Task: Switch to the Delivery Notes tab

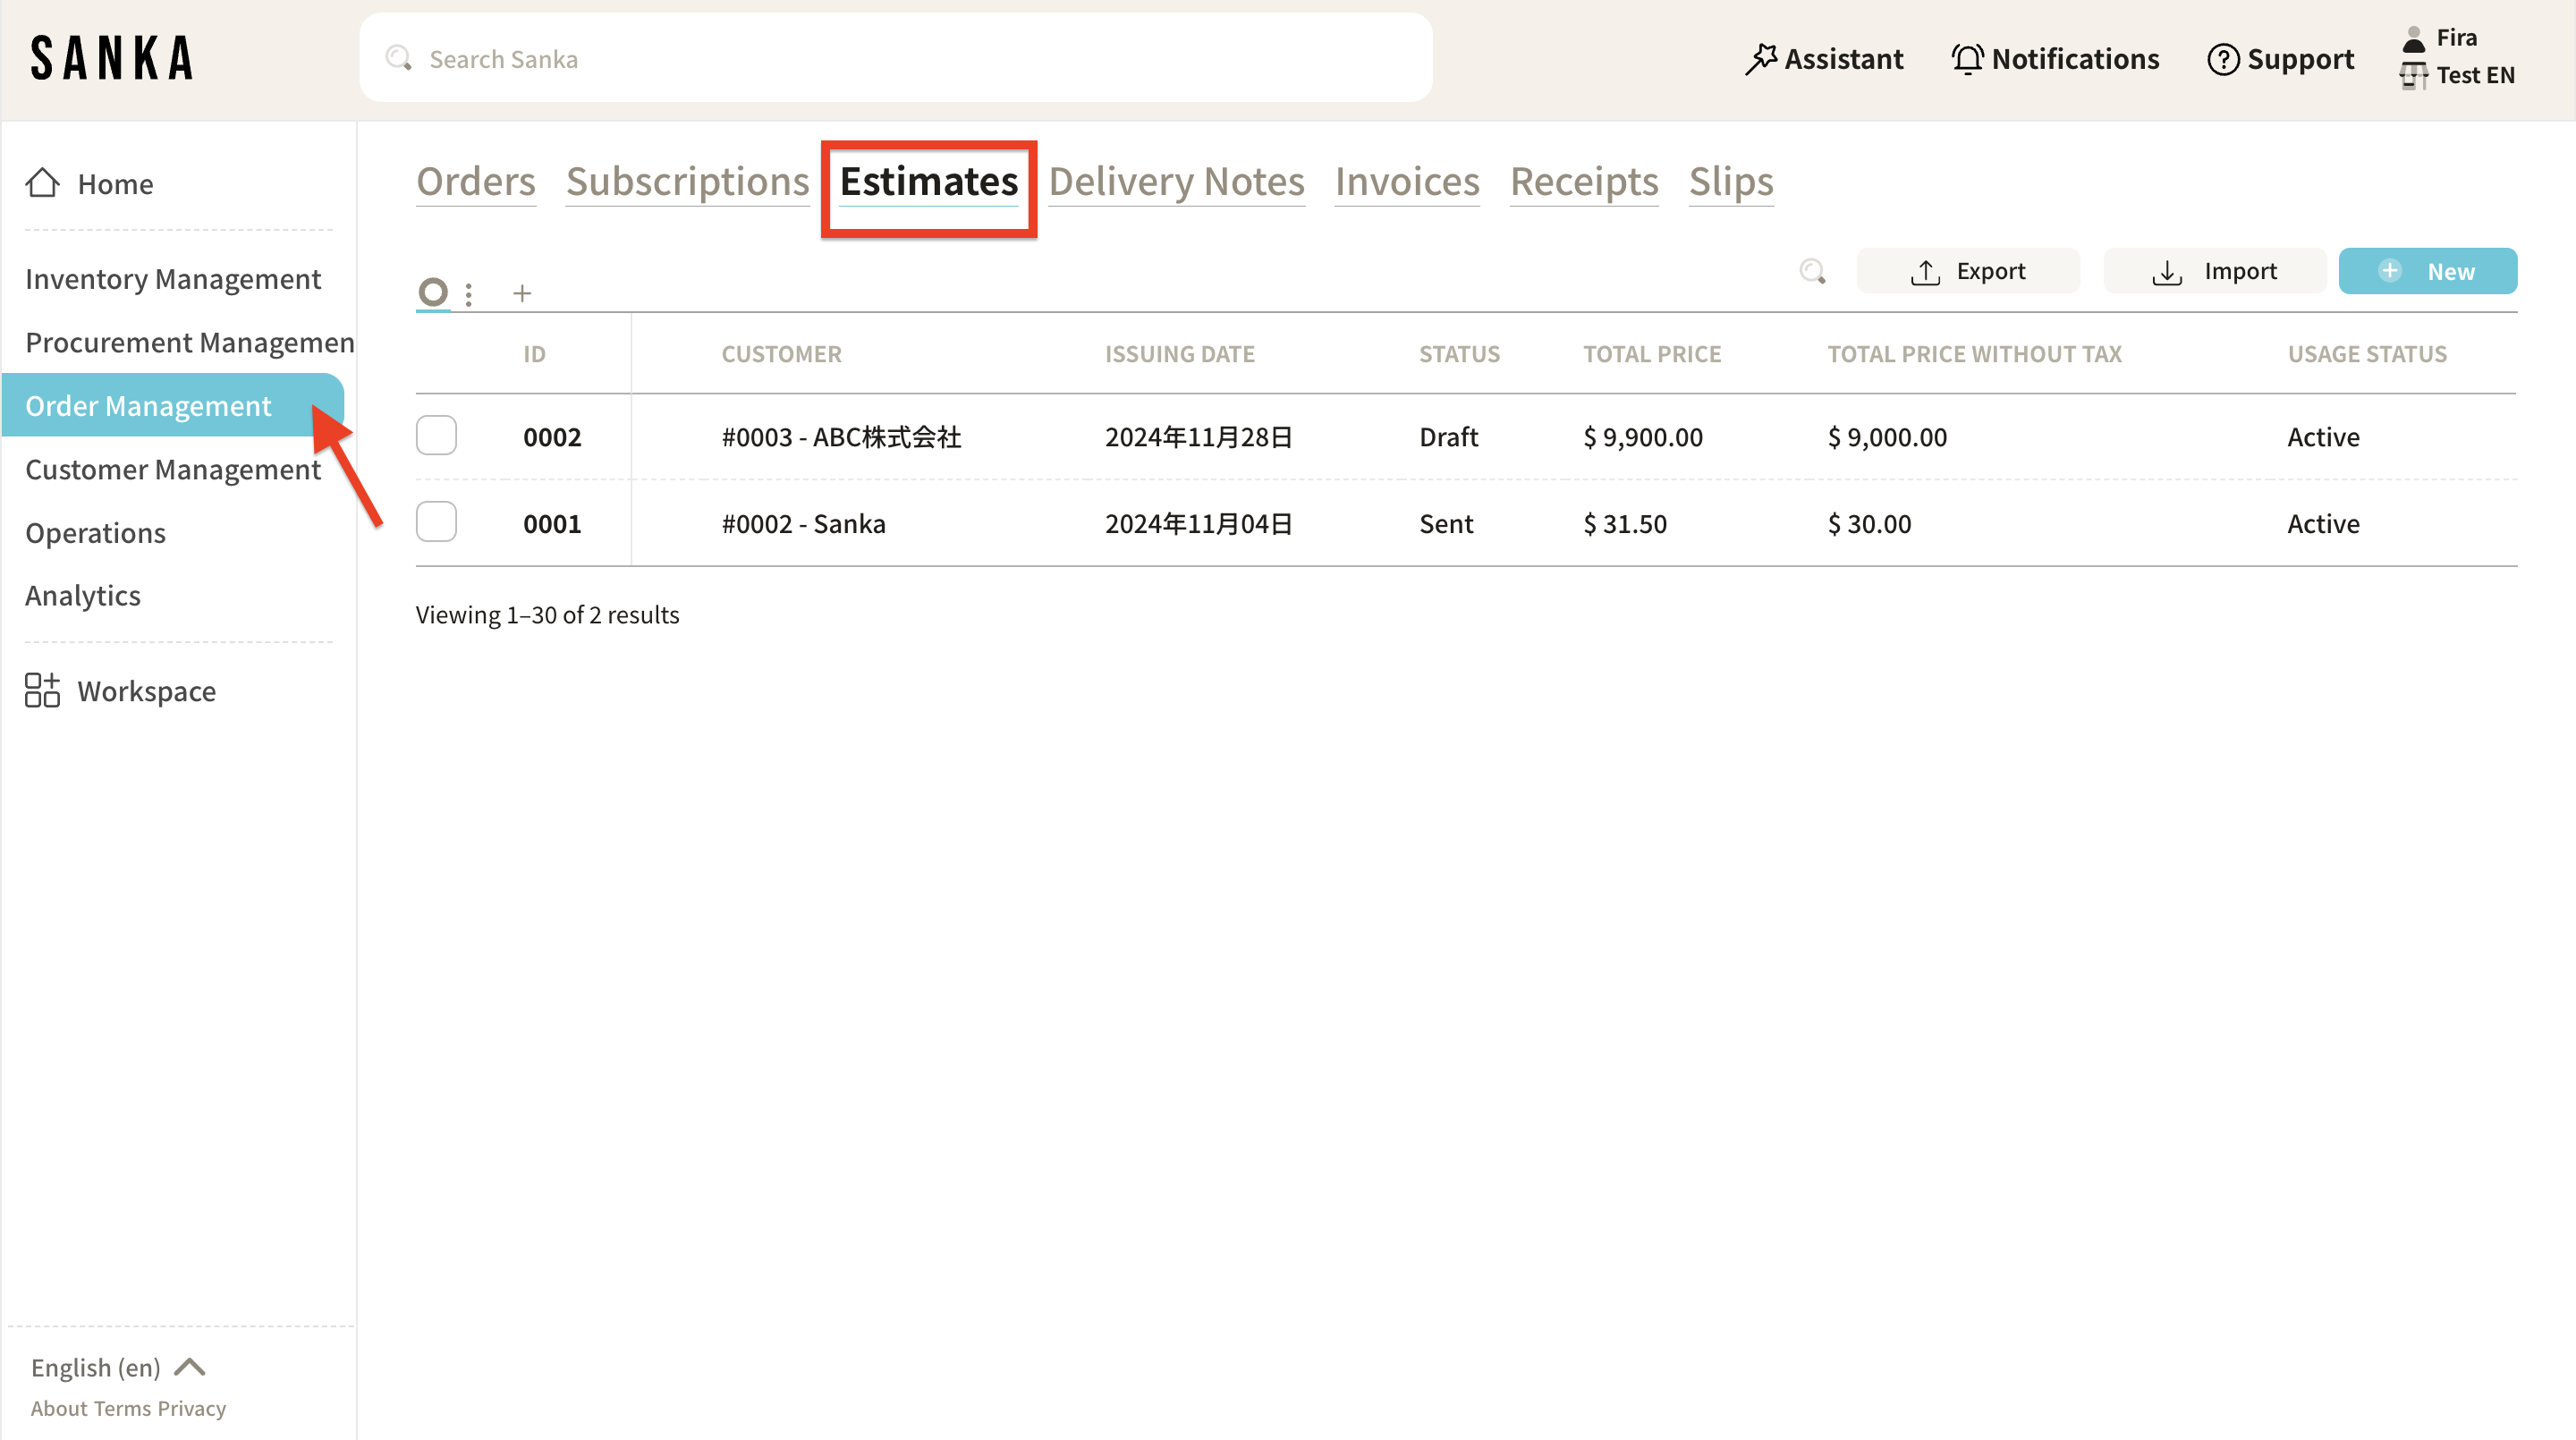Action: tap(1176, 181)
